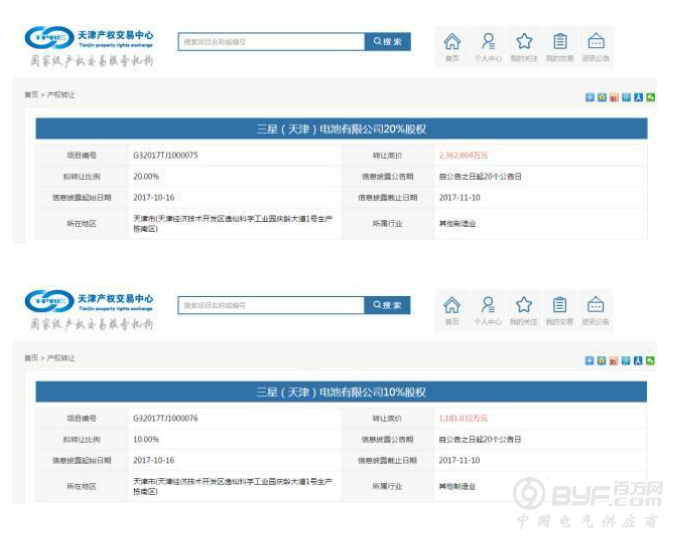673x539 pixels.
Task: Share 10%股权 page via Renren icon
Action: pyautogui.click(x=638, y=361)
